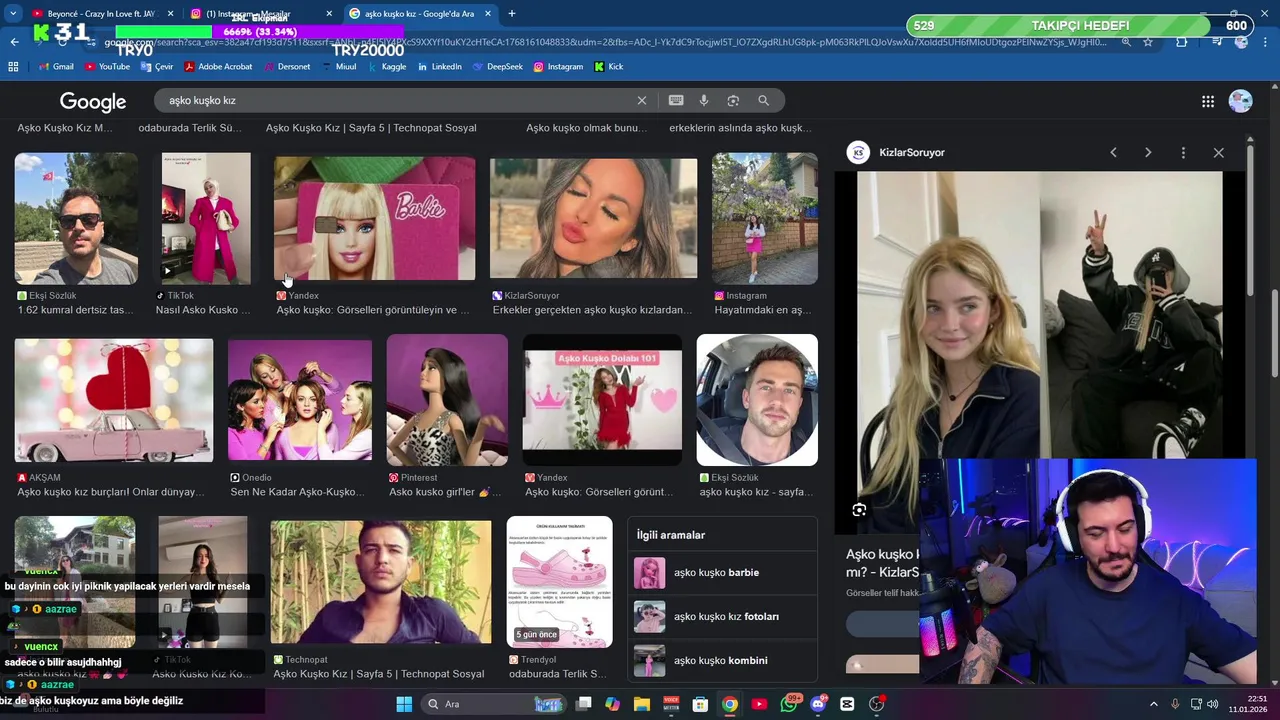Viewport: 1280px width, 720px height.
Task: Go to previous image in preview panel
Action: [1113, 152]
